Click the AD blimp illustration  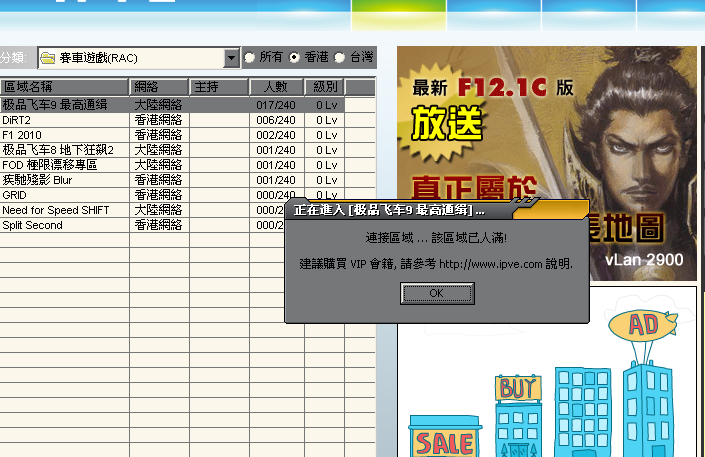643,324
